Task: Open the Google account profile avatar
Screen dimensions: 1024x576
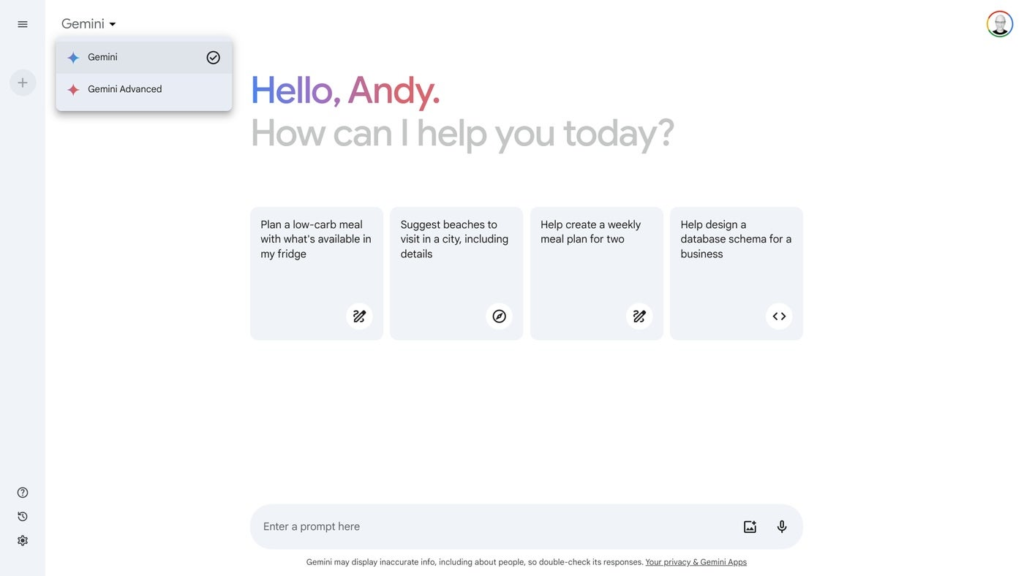Action: pyautogui.click(x=999, y=24)
